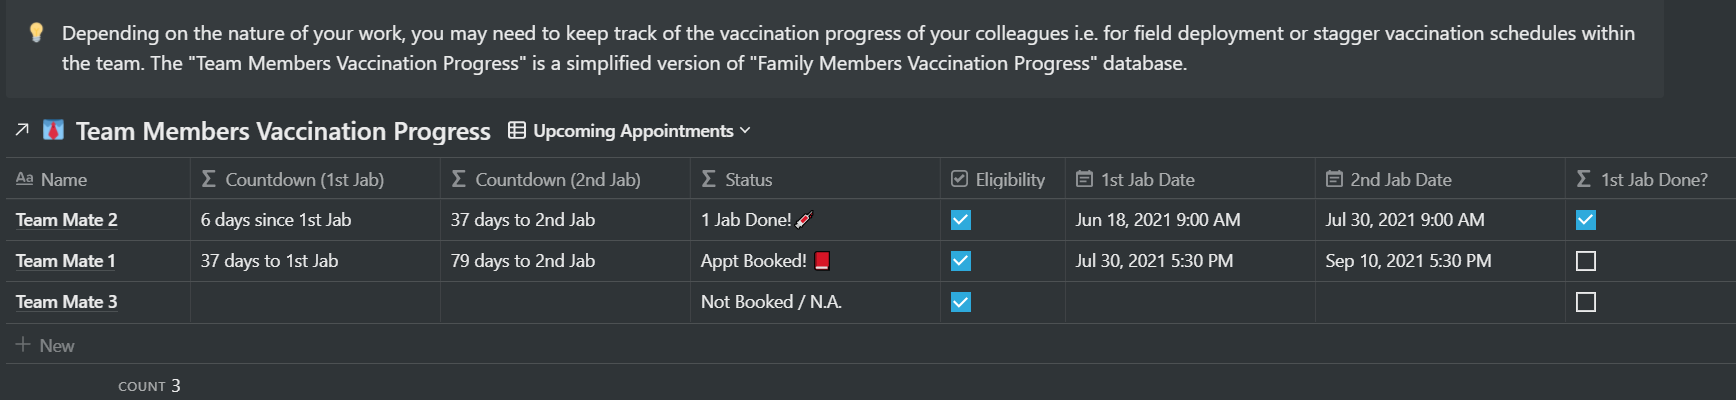Uncheck Eligibility for Team Mate 2
Image resolution: width=1736 pixels, height=400 pixels.
pos(961,220)
